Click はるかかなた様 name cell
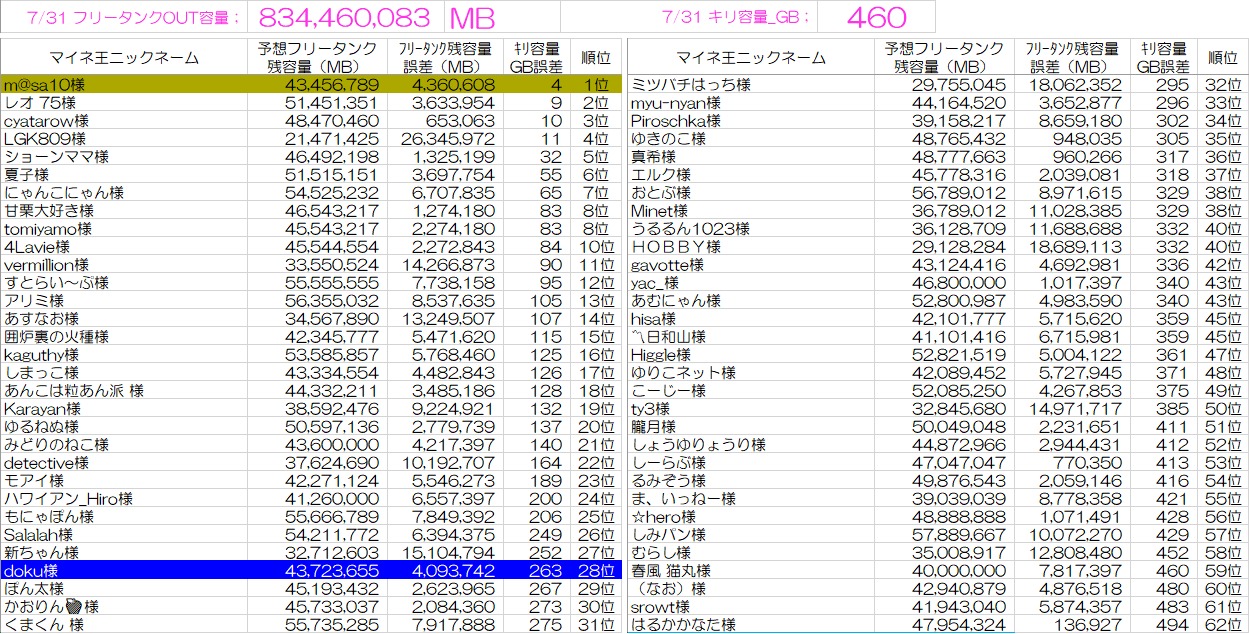 click(x=751, y=625)
